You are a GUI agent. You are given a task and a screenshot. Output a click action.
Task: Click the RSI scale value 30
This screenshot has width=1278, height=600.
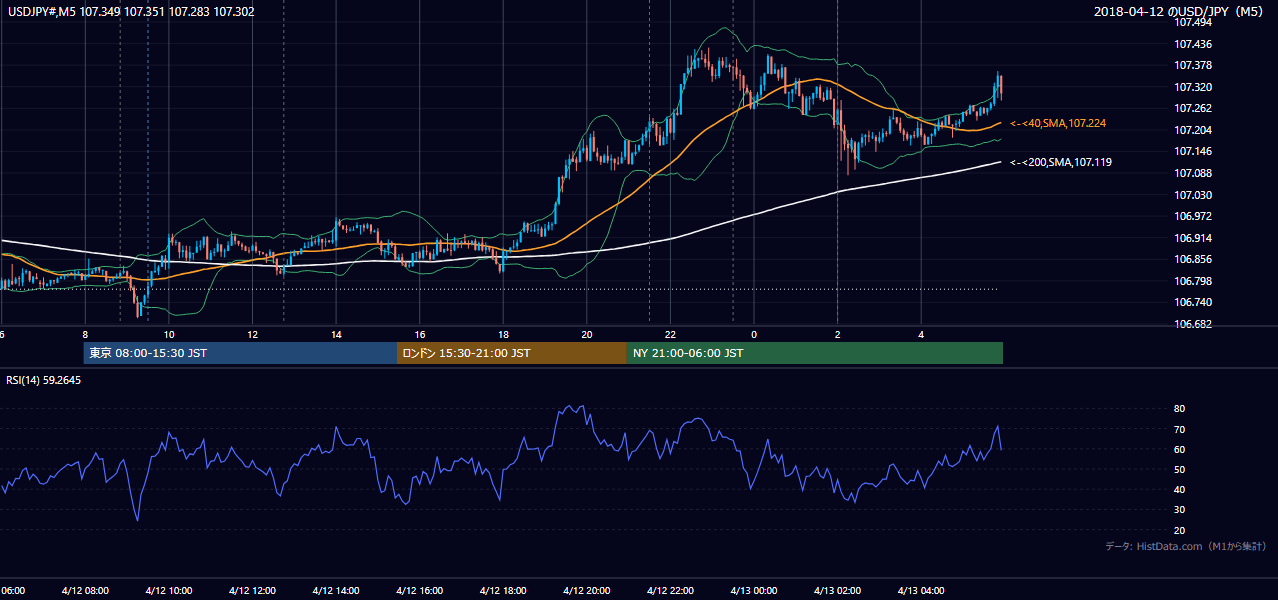click(x=1180, y=509)
